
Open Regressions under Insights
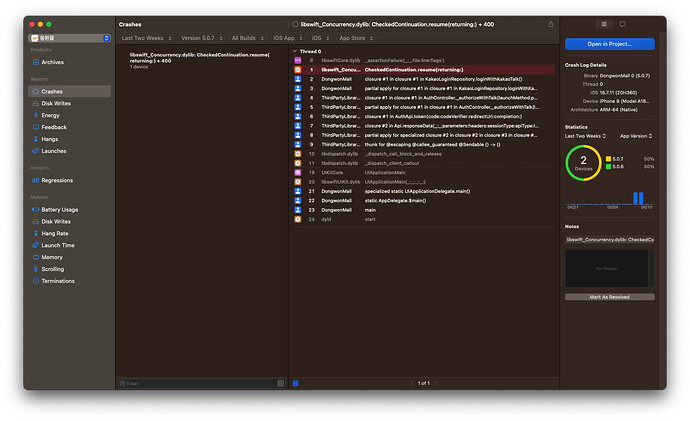point(52,180)
